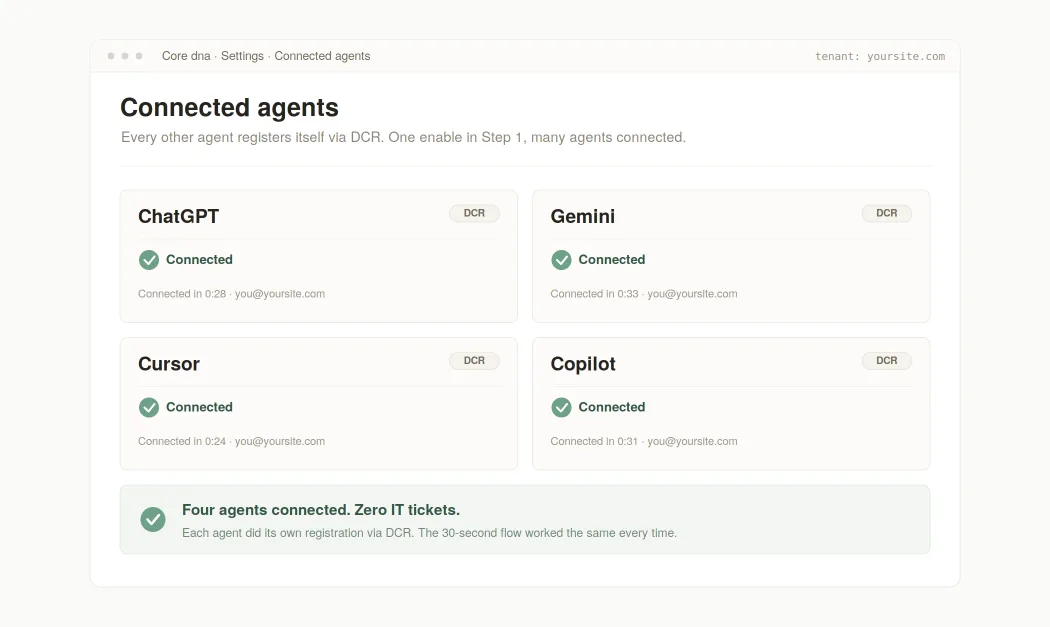This screenshot has width=1050, height=627.
Task: Select the Cursor card title
Action: coord(169,364)
